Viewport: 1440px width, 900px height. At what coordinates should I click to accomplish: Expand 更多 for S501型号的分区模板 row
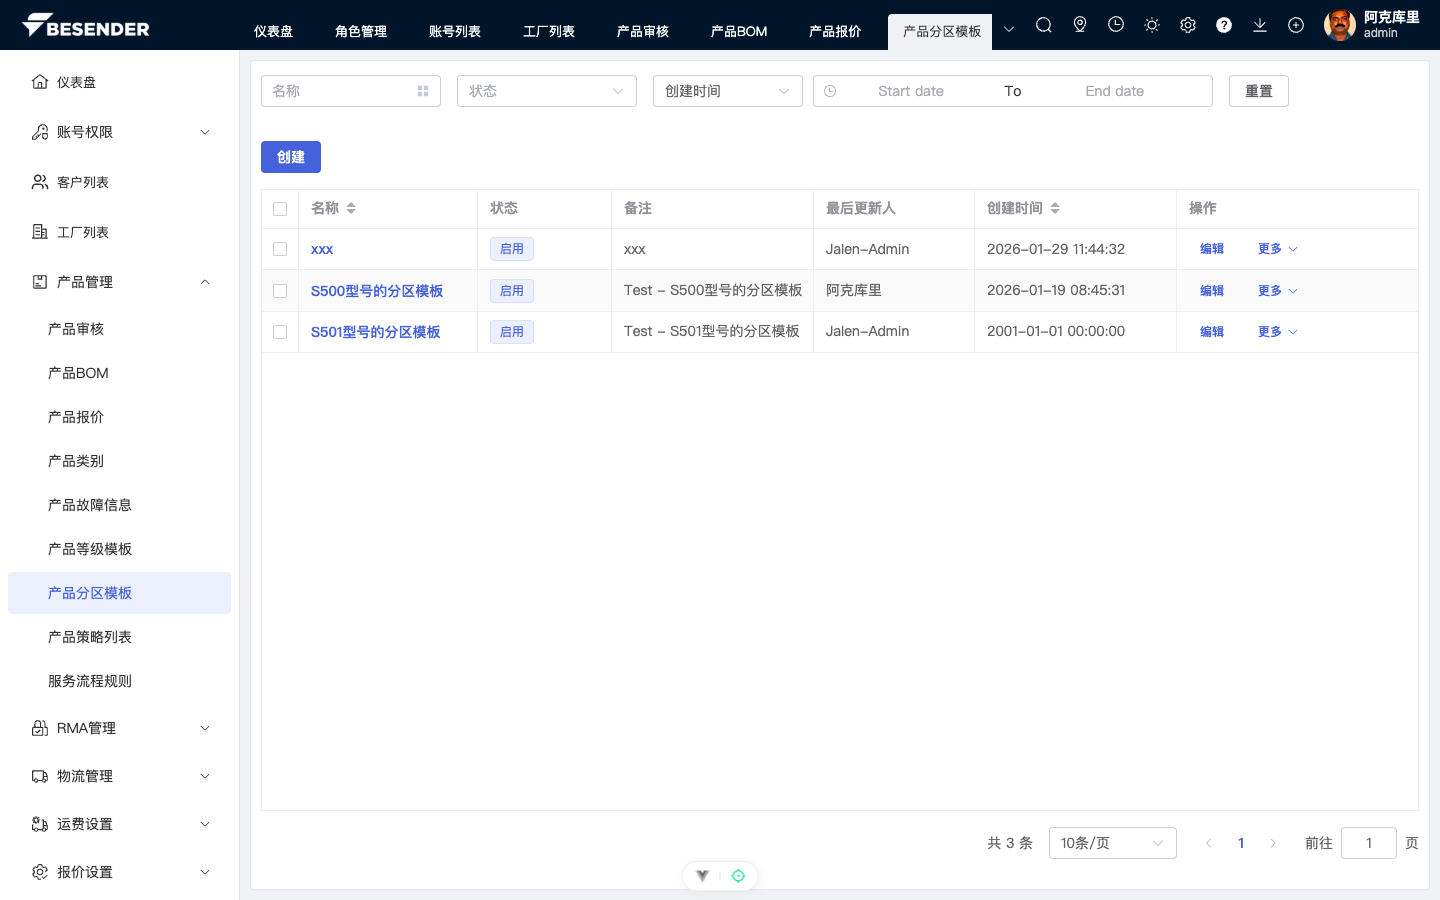(x=1278, y=332)
